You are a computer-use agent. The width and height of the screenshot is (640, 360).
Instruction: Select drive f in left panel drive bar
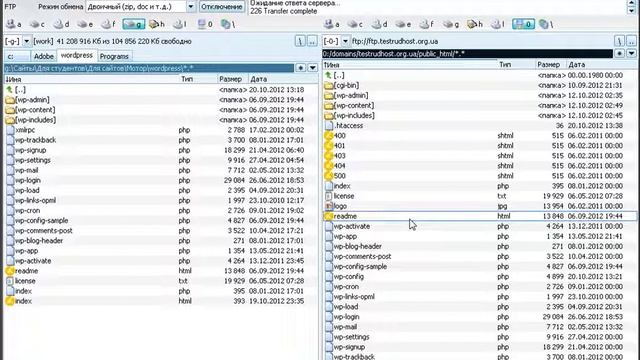(109, 24)
